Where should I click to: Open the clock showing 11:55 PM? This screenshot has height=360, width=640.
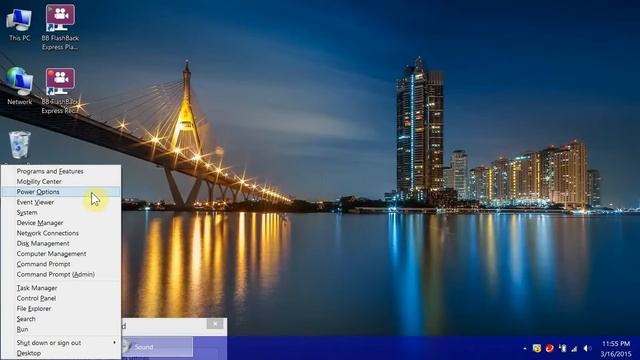[616, 349]
